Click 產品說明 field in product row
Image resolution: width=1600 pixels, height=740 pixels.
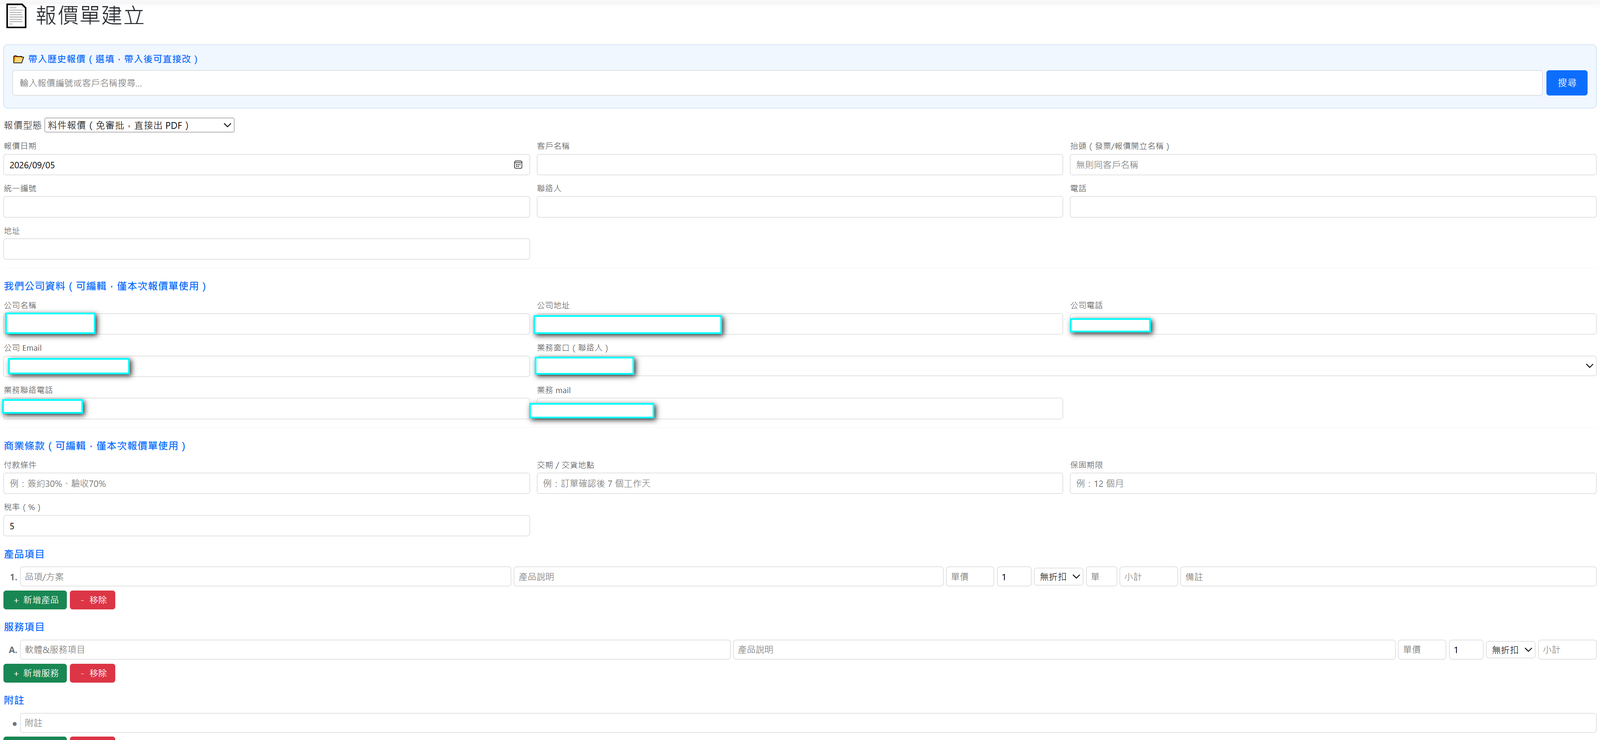point(728,577)
